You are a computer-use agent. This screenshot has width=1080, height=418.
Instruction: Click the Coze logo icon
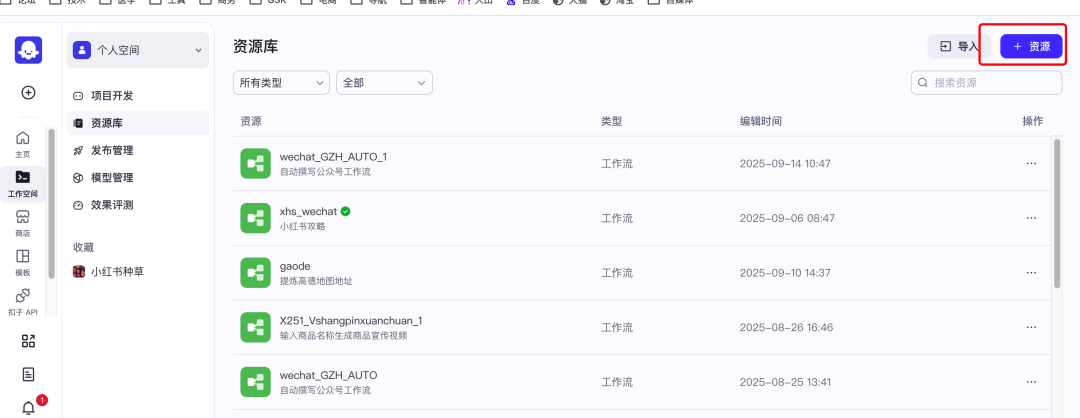click(x=28, y=50)
